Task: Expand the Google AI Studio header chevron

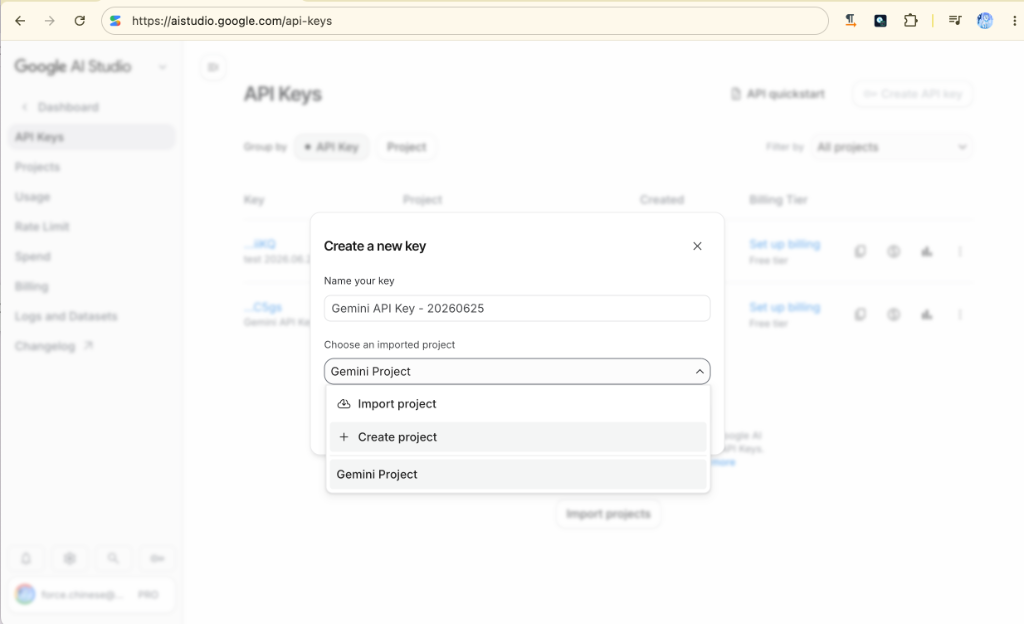Action: 162,67
